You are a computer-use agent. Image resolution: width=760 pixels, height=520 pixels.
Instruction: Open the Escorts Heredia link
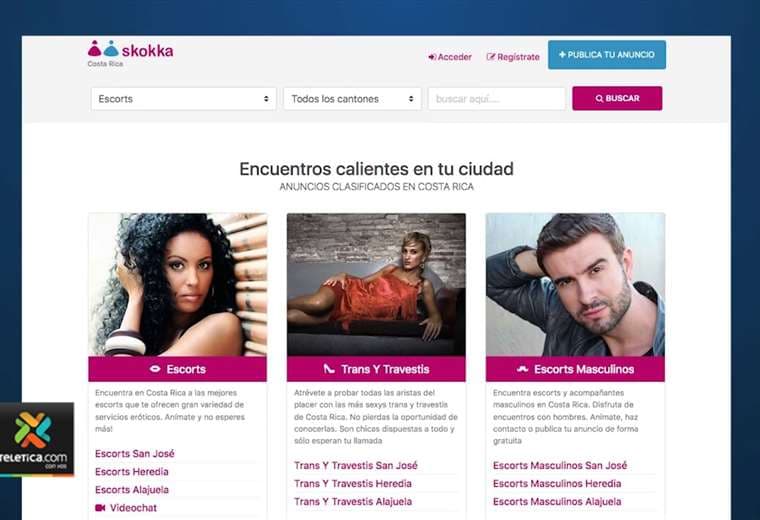tap(132, 472)
